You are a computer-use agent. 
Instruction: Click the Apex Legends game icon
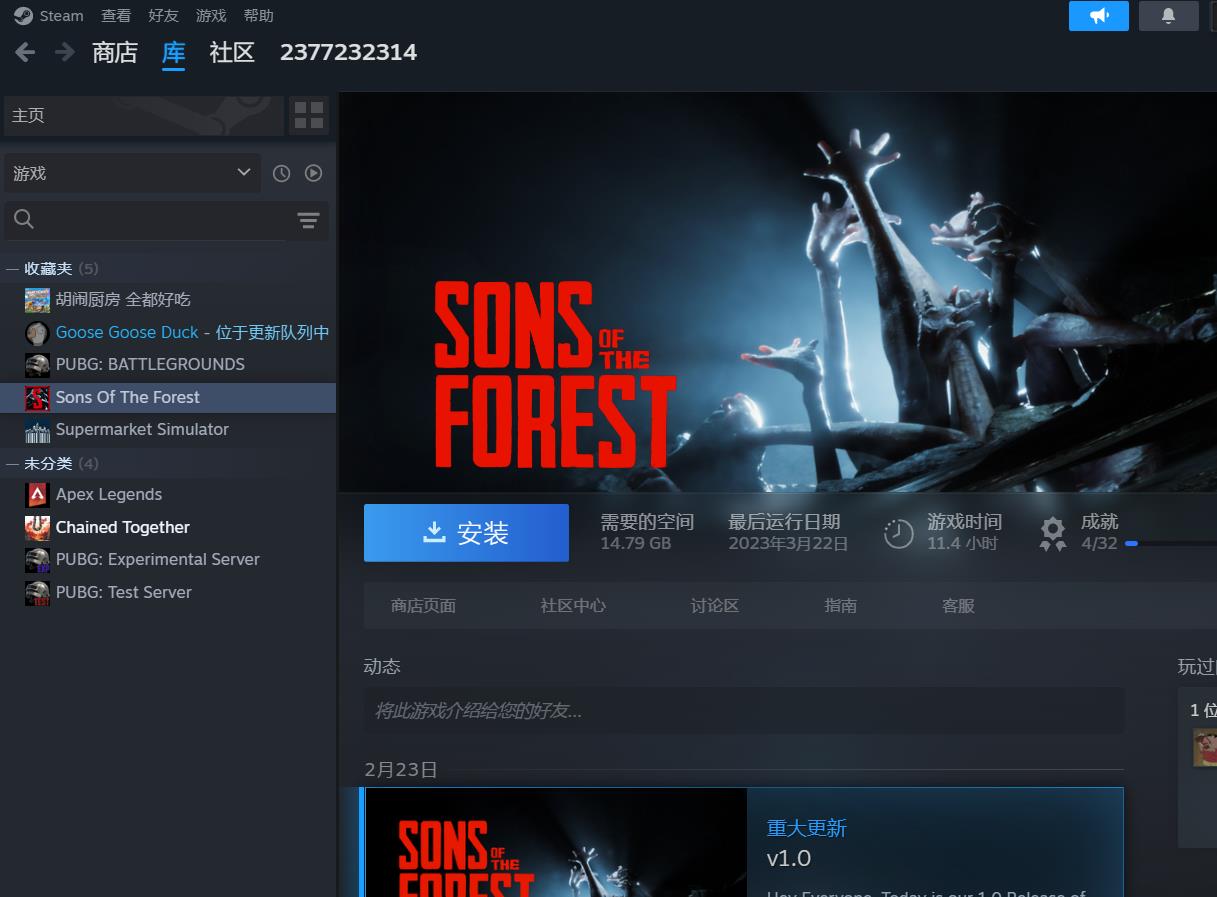pos(37,495)
